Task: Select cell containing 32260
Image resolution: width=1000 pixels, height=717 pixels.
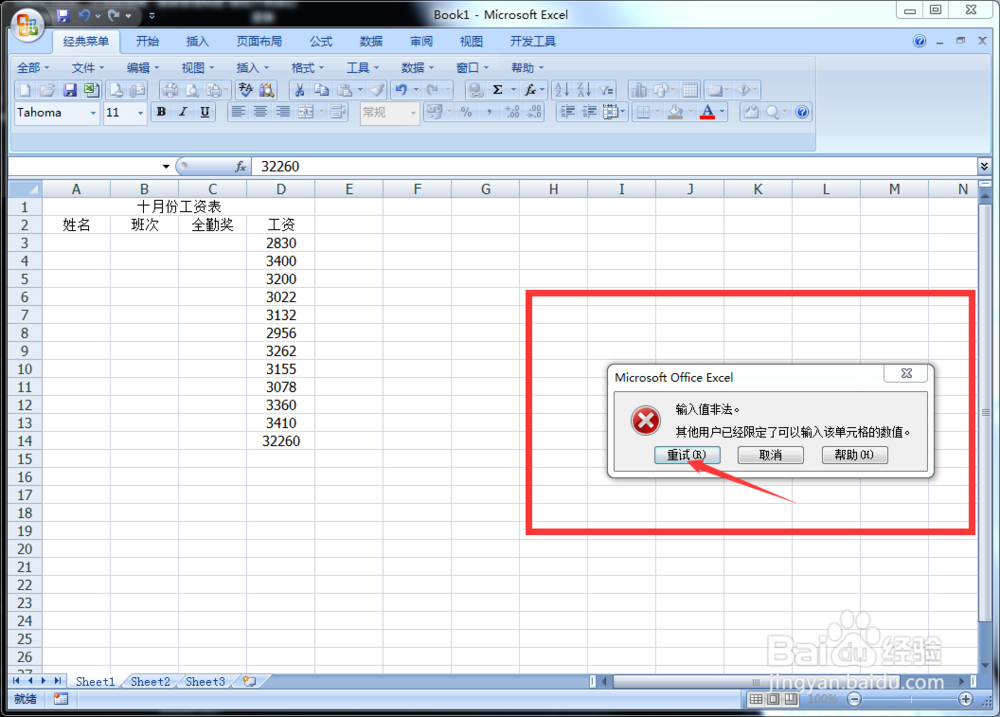Action: (x=281, y=441)
